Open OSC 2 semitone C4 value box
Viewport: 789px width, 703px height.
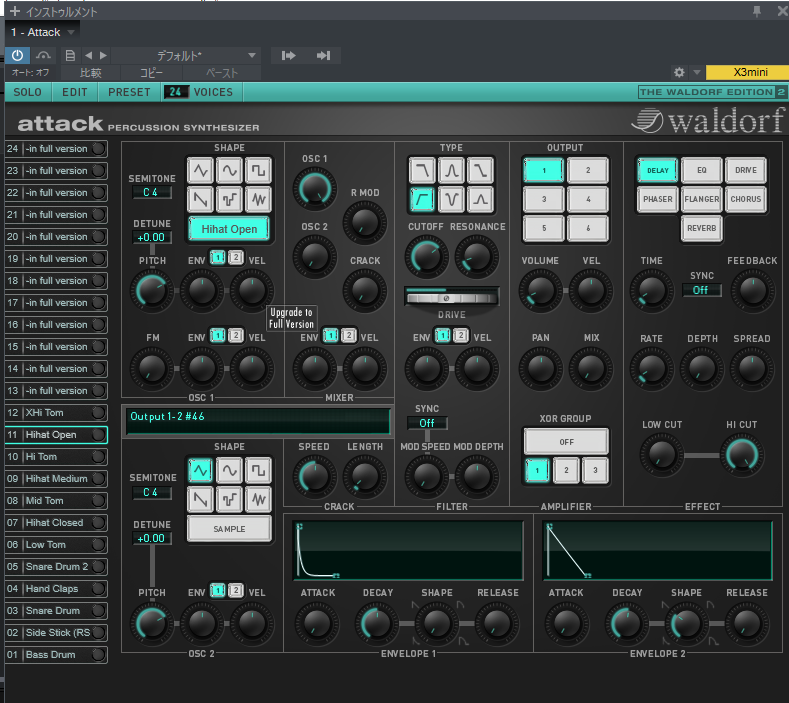tap(151, 492)
